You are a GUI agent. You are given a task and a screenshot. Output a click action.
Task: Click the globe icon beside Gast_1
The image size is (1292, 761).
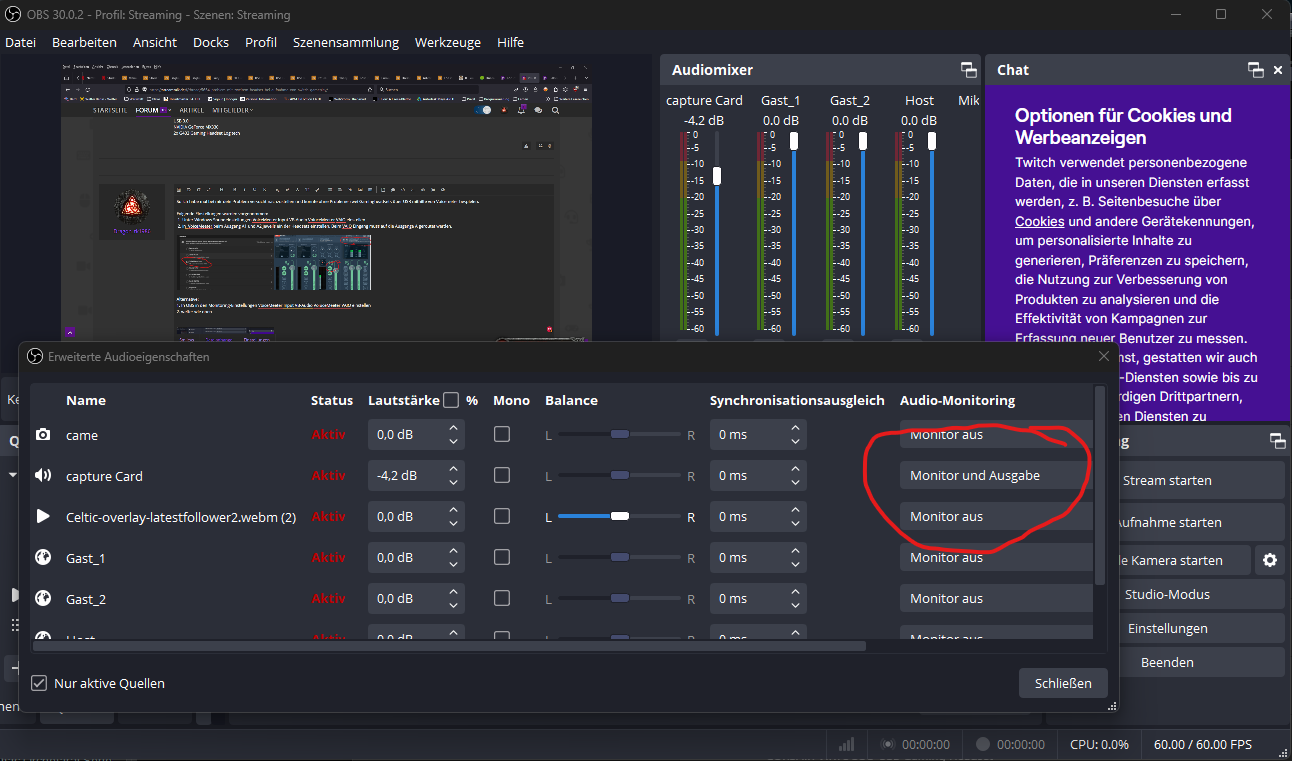click(43, 558)
